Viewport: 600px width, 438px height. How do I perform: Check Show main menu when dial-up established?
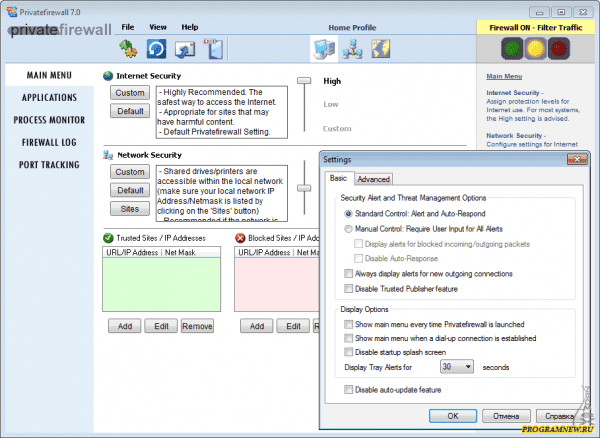[x=348, y=338]
